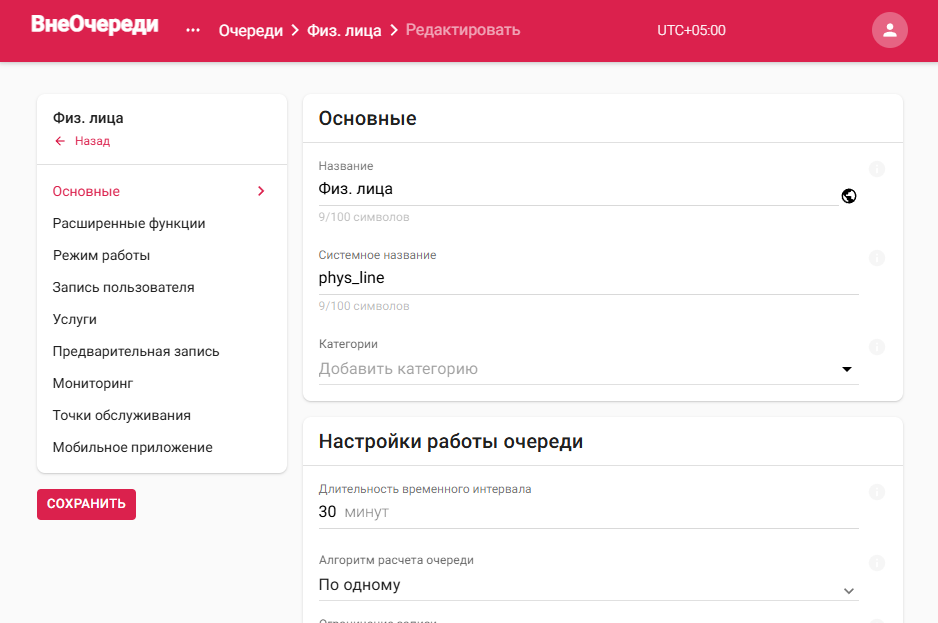Go to Физ. лица breadcrumb
Image resolution: width=938 pixels, height=623 pixels.
pyautogui.click(x=344, y=31)
